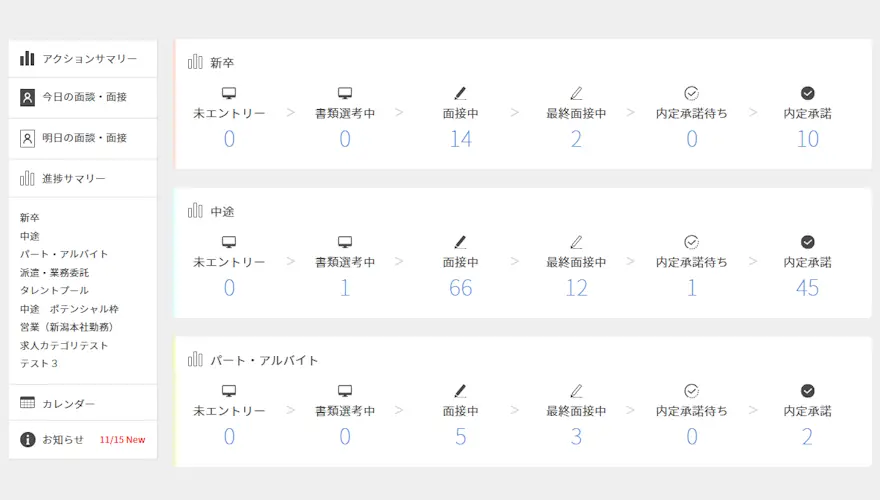Click the お知らせ info icon
Viewport: 880px width, 500px height.
[28, 440]
